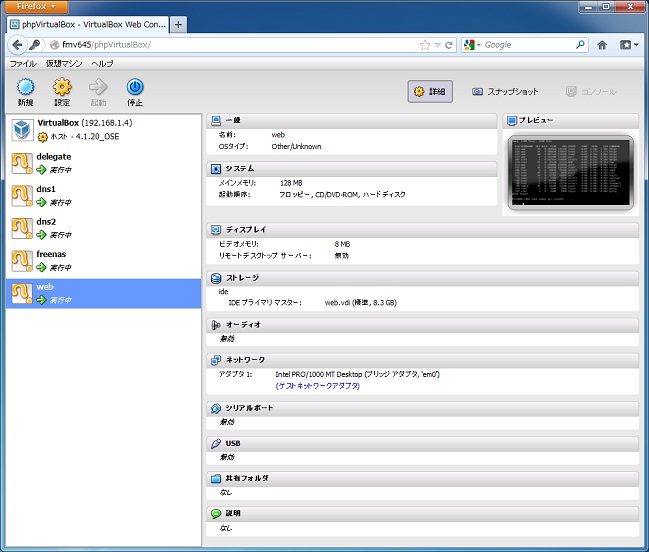The width and height of the screenshot is (649, 552).
Task: Select the freenas virtual machine
Action: (103, 261)
